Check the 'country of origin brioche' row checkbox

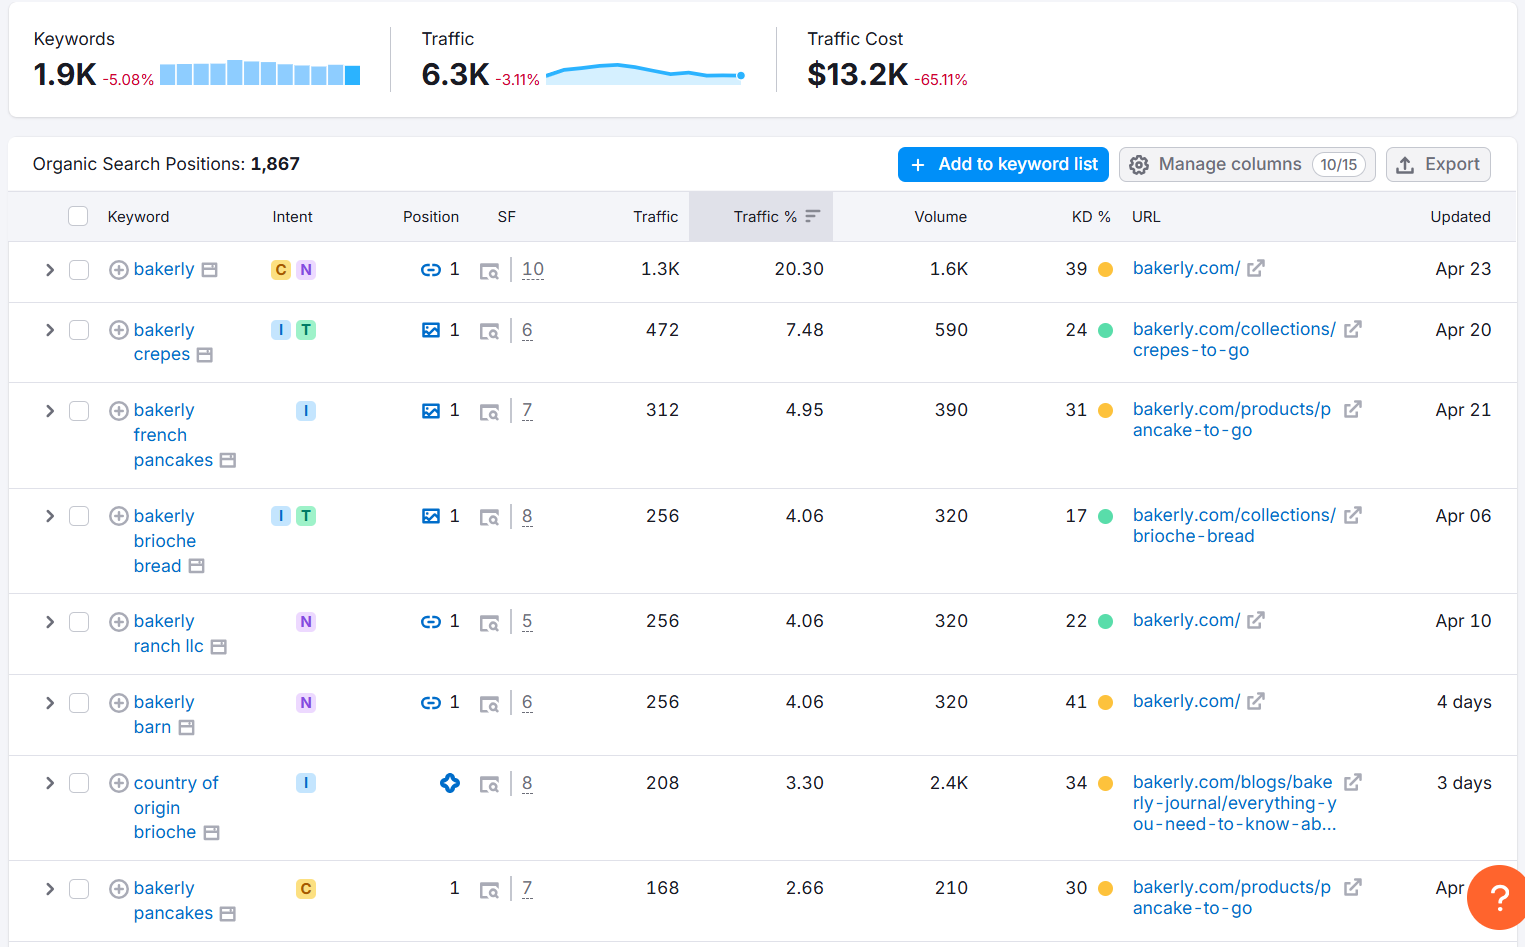[79, 783]
